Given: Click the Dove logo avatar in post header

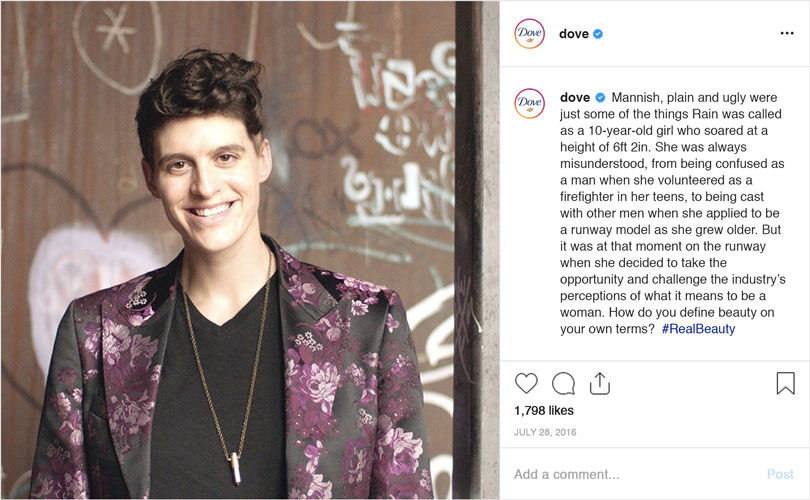Looking at the screenshot, I should 529,34.
